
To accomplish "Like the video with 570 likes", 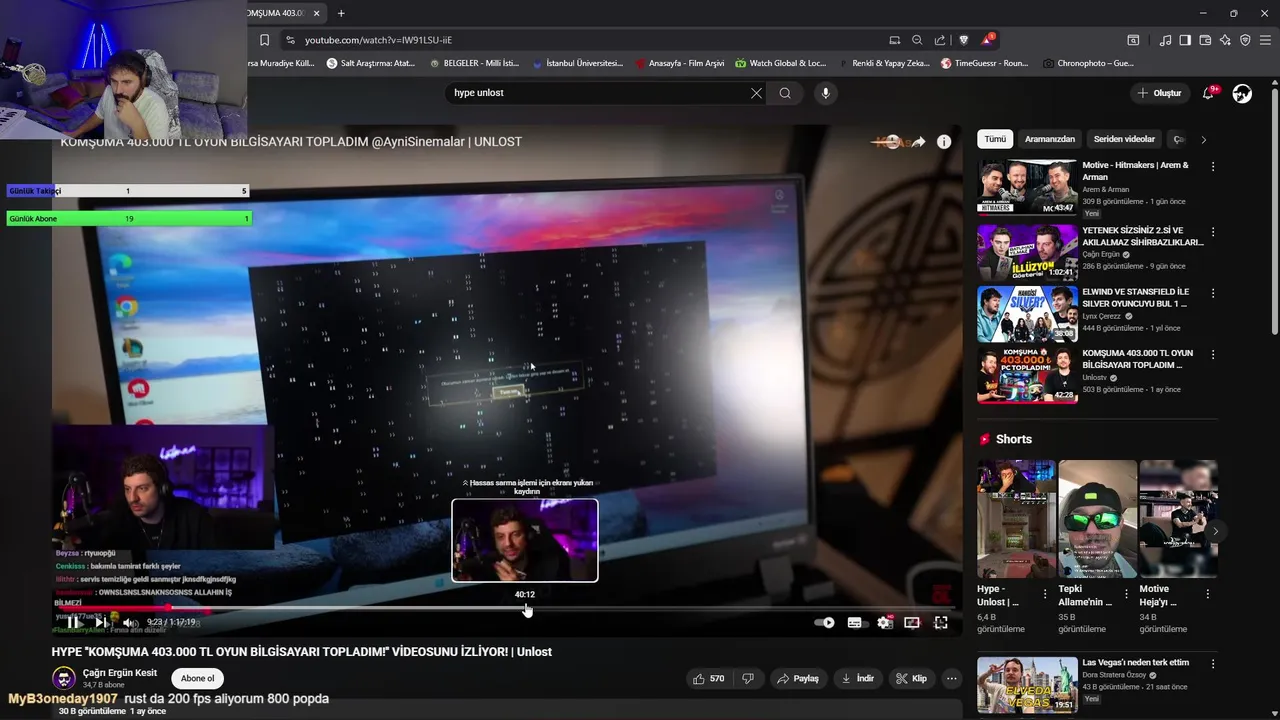I will pyautogui.click(x=708, y=678).
